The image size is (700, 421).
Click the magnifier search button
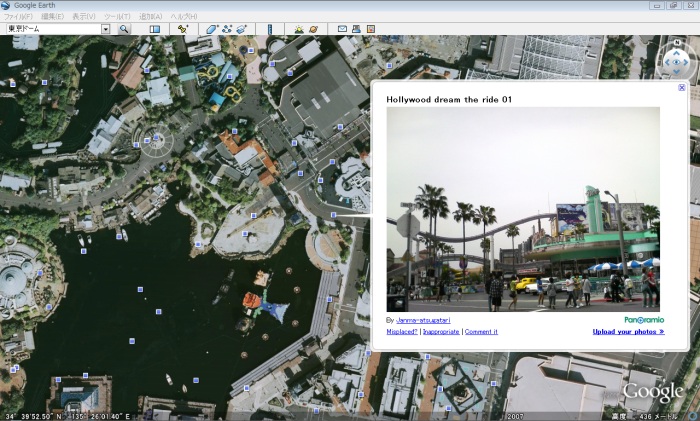[124, 29]
